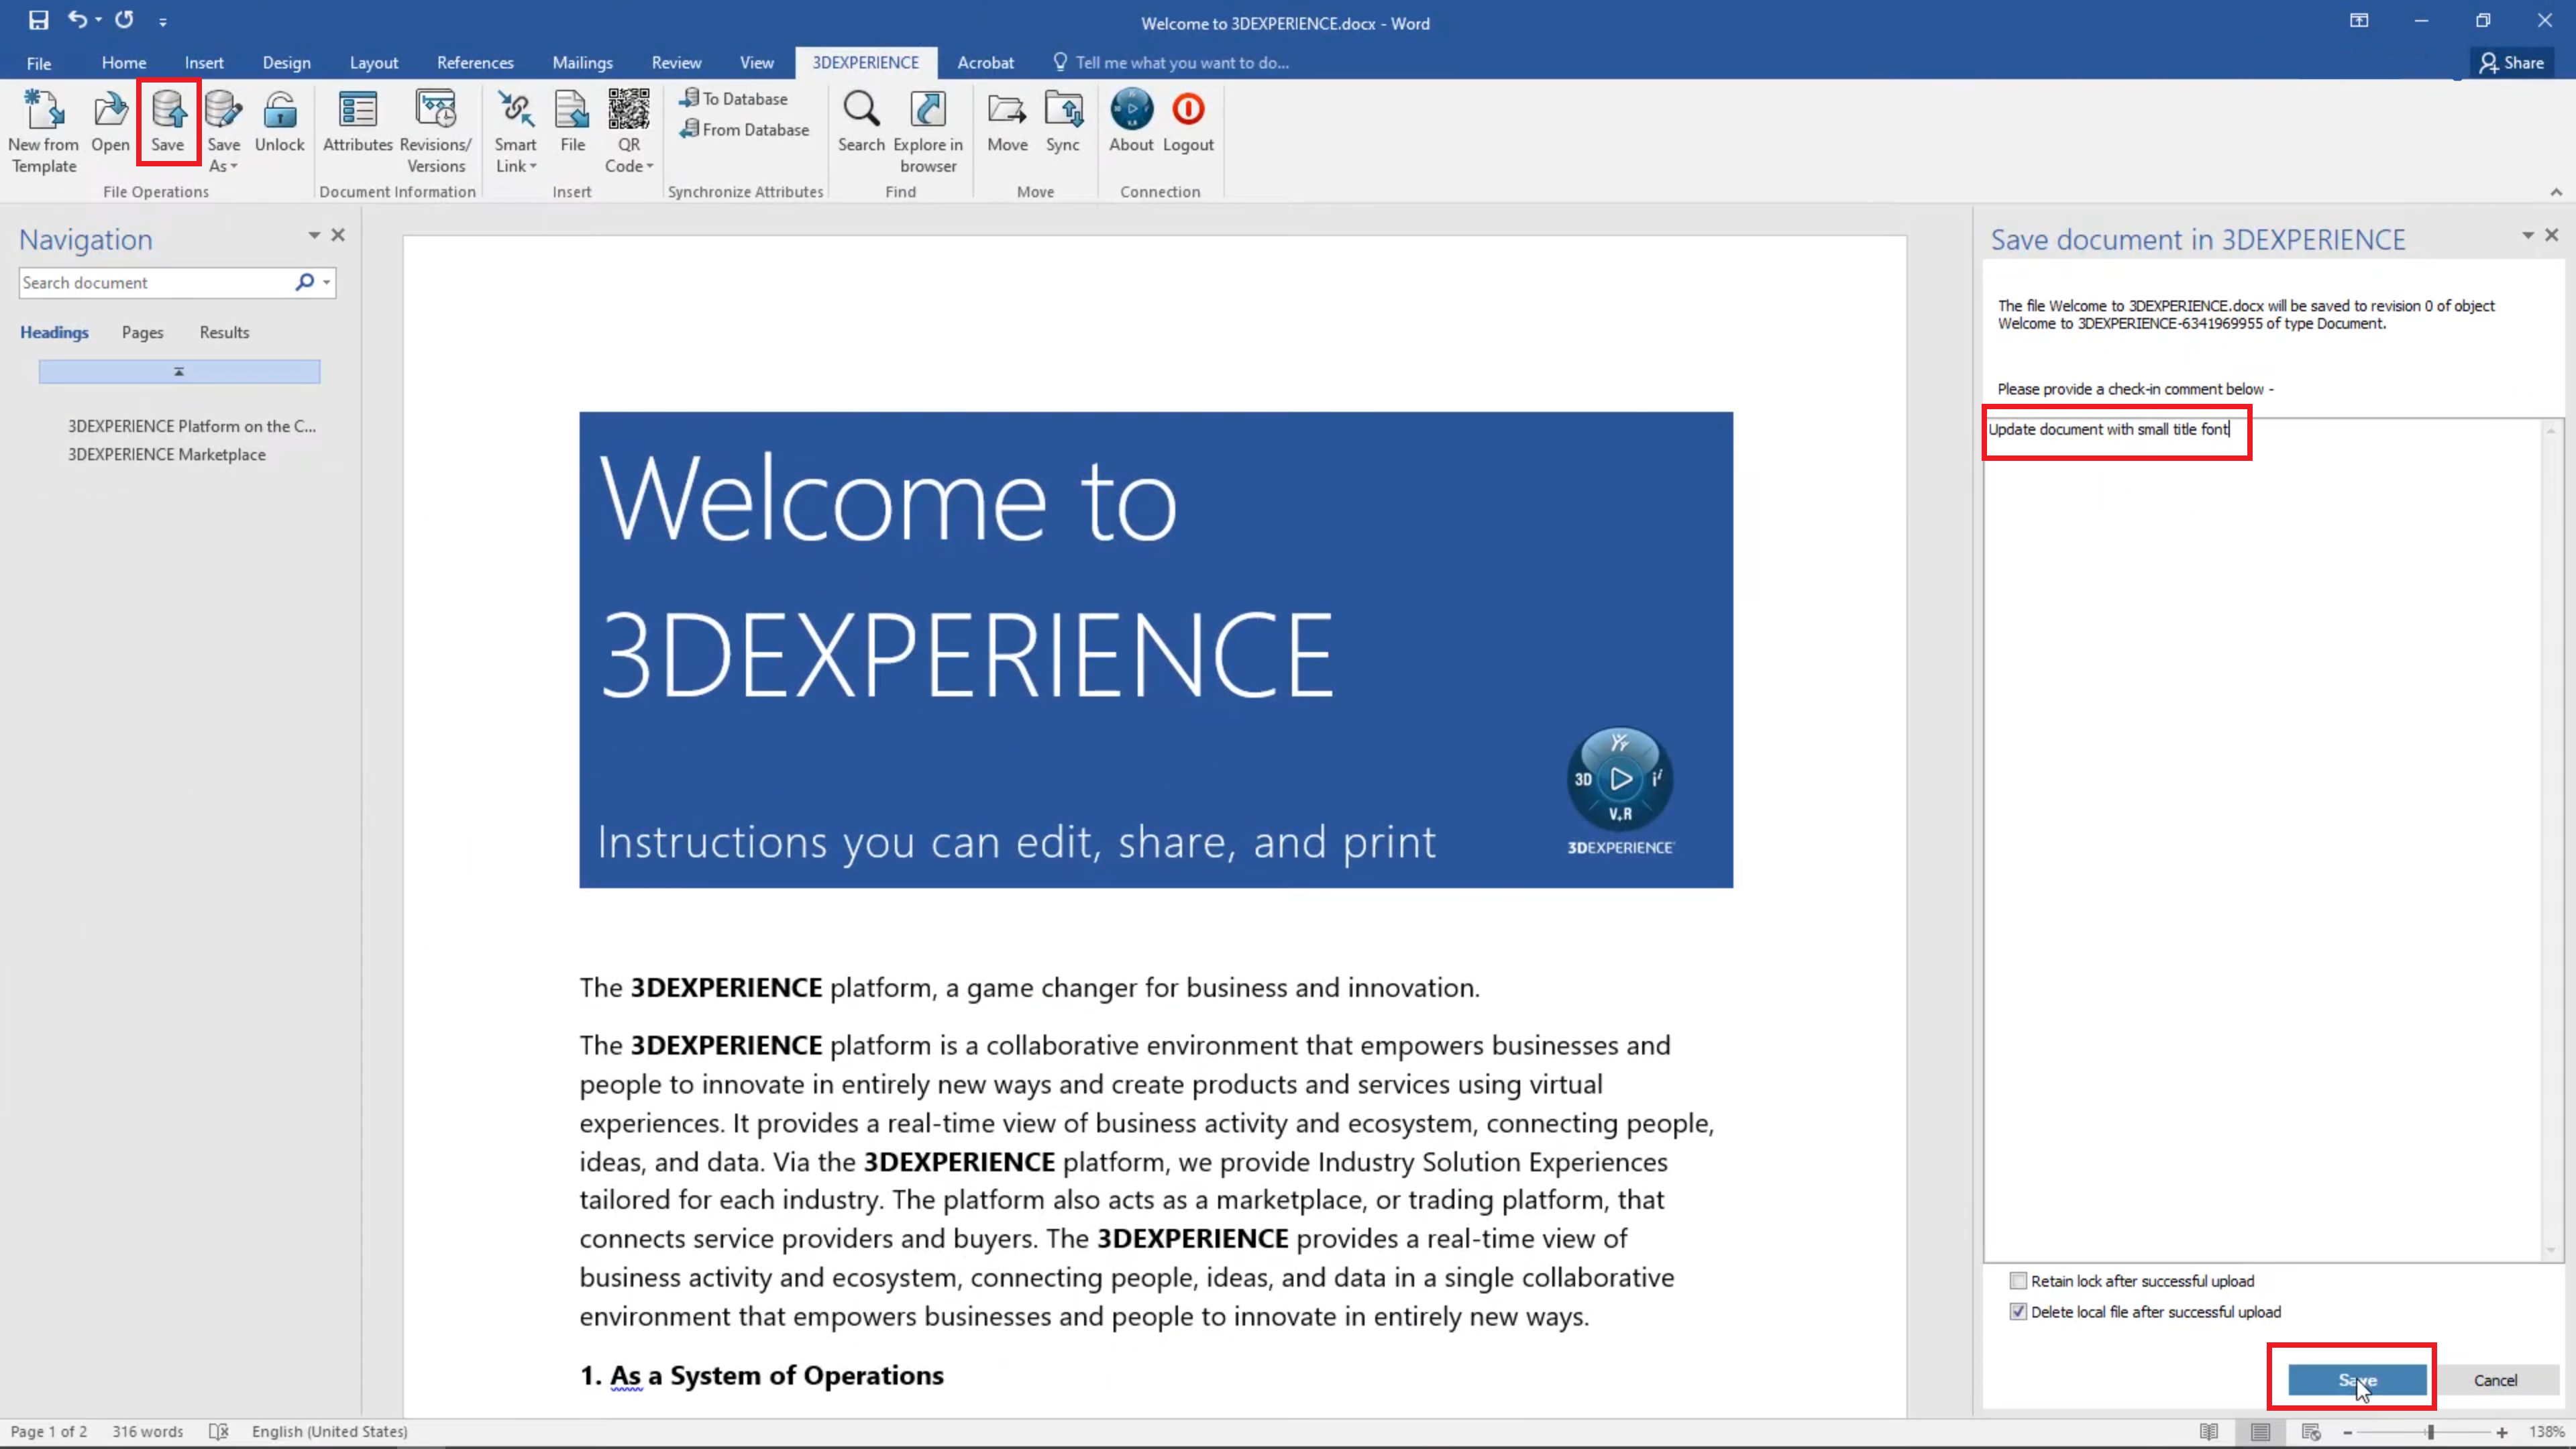The width and height of the screenshot is (2576, 1449).
Task: Uncheck Delete local file after upload
Action: 2018,1312
